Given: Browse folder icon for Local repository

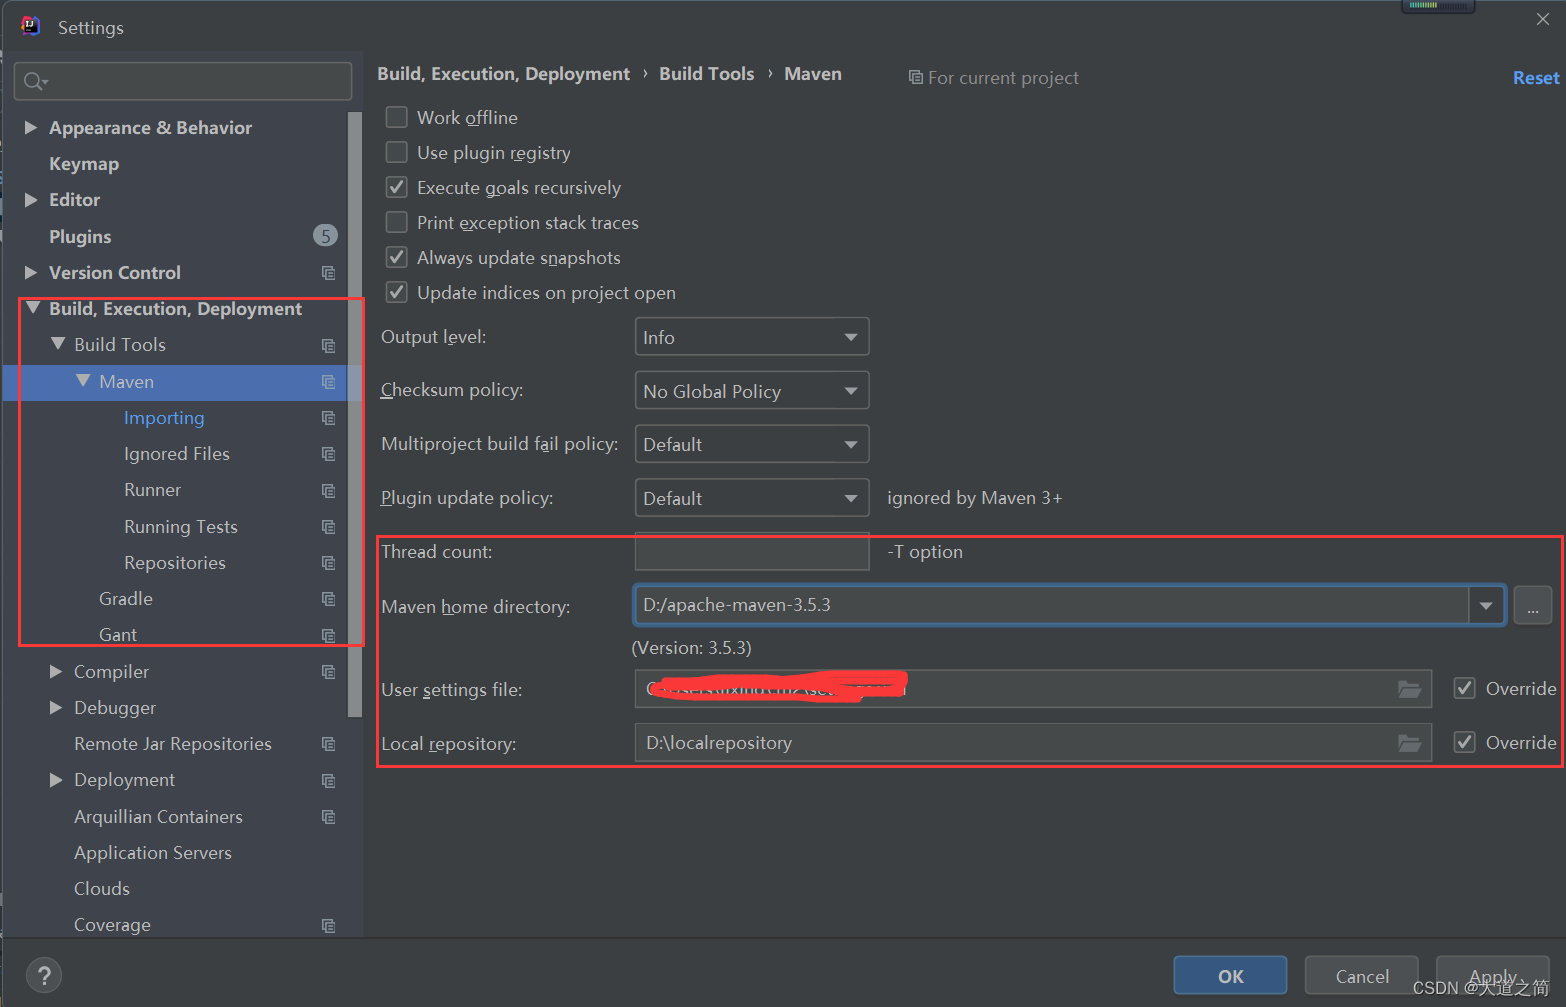Looking at the screenshot, I should 1409,743.
